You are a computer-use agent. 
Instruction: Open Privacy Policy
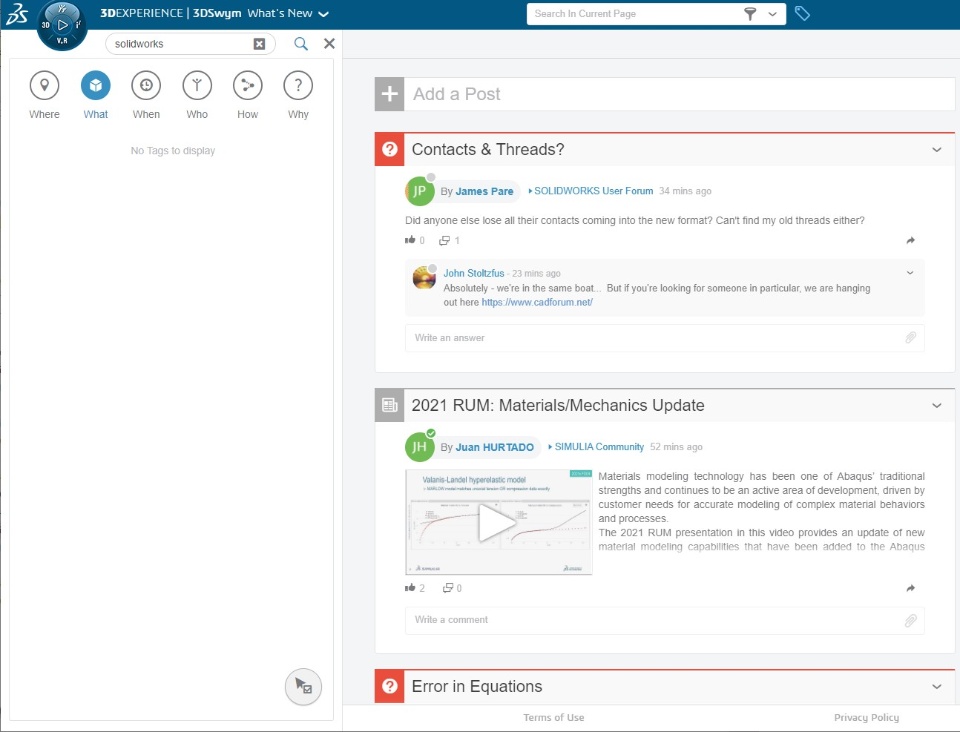pyautogui.click(x=866, y=717)
